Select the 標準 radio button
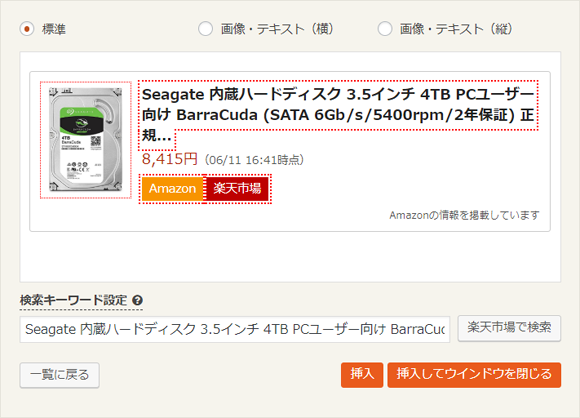The image size is (580, 418). tap(27, 29)
